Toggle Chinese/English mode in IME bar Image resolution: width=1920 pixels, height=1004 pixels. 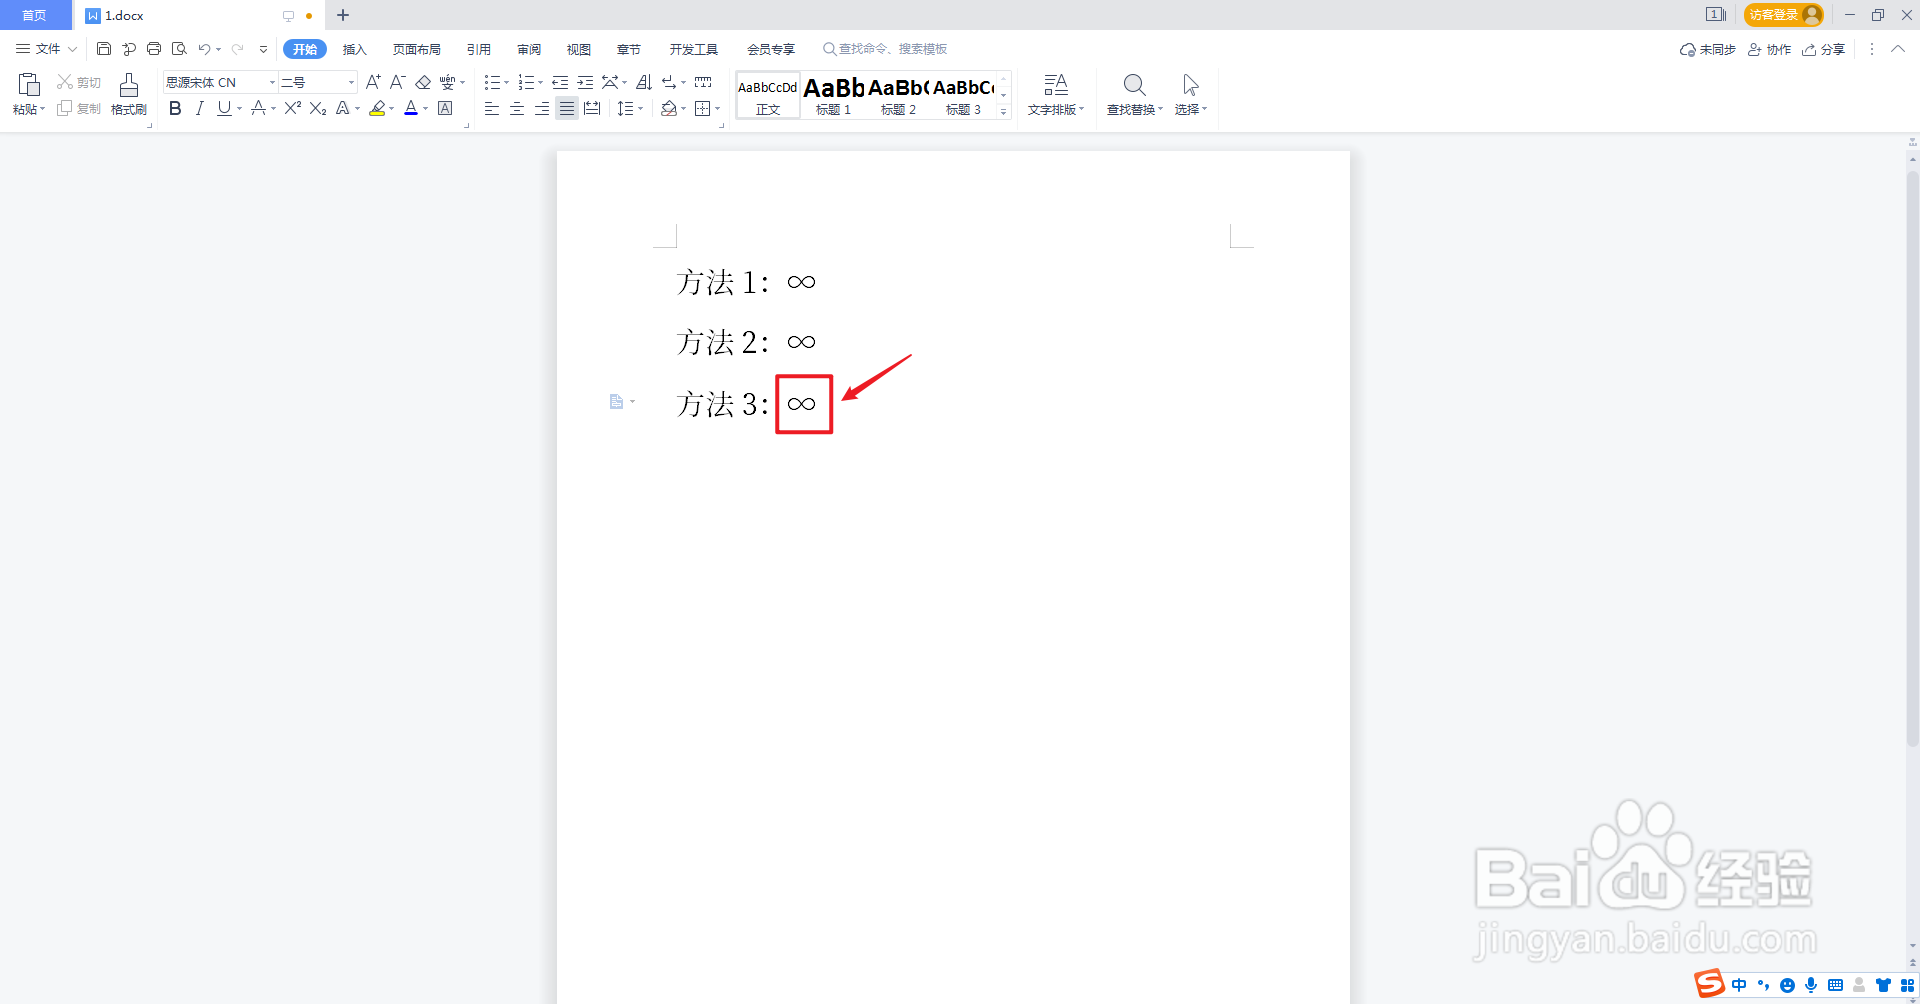[1739, 985]
